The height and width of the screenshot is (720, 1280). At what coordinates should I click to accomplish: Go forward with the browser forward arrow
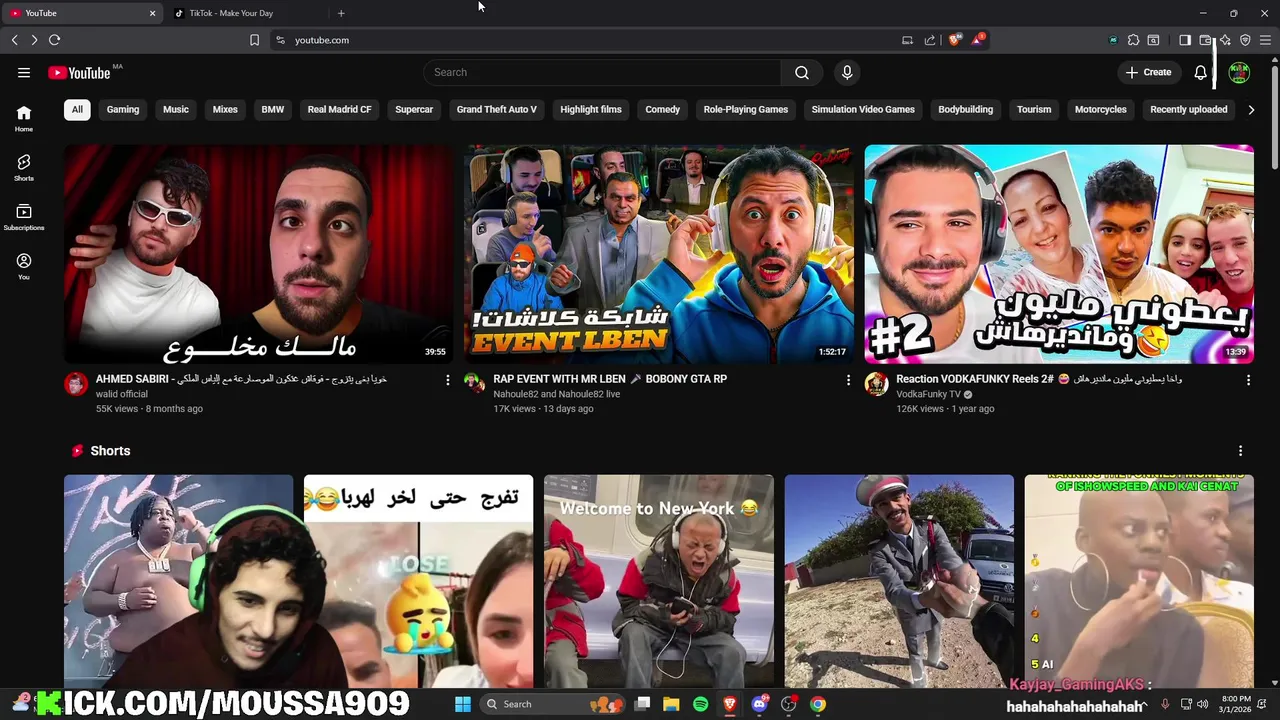tap(34, 40)
